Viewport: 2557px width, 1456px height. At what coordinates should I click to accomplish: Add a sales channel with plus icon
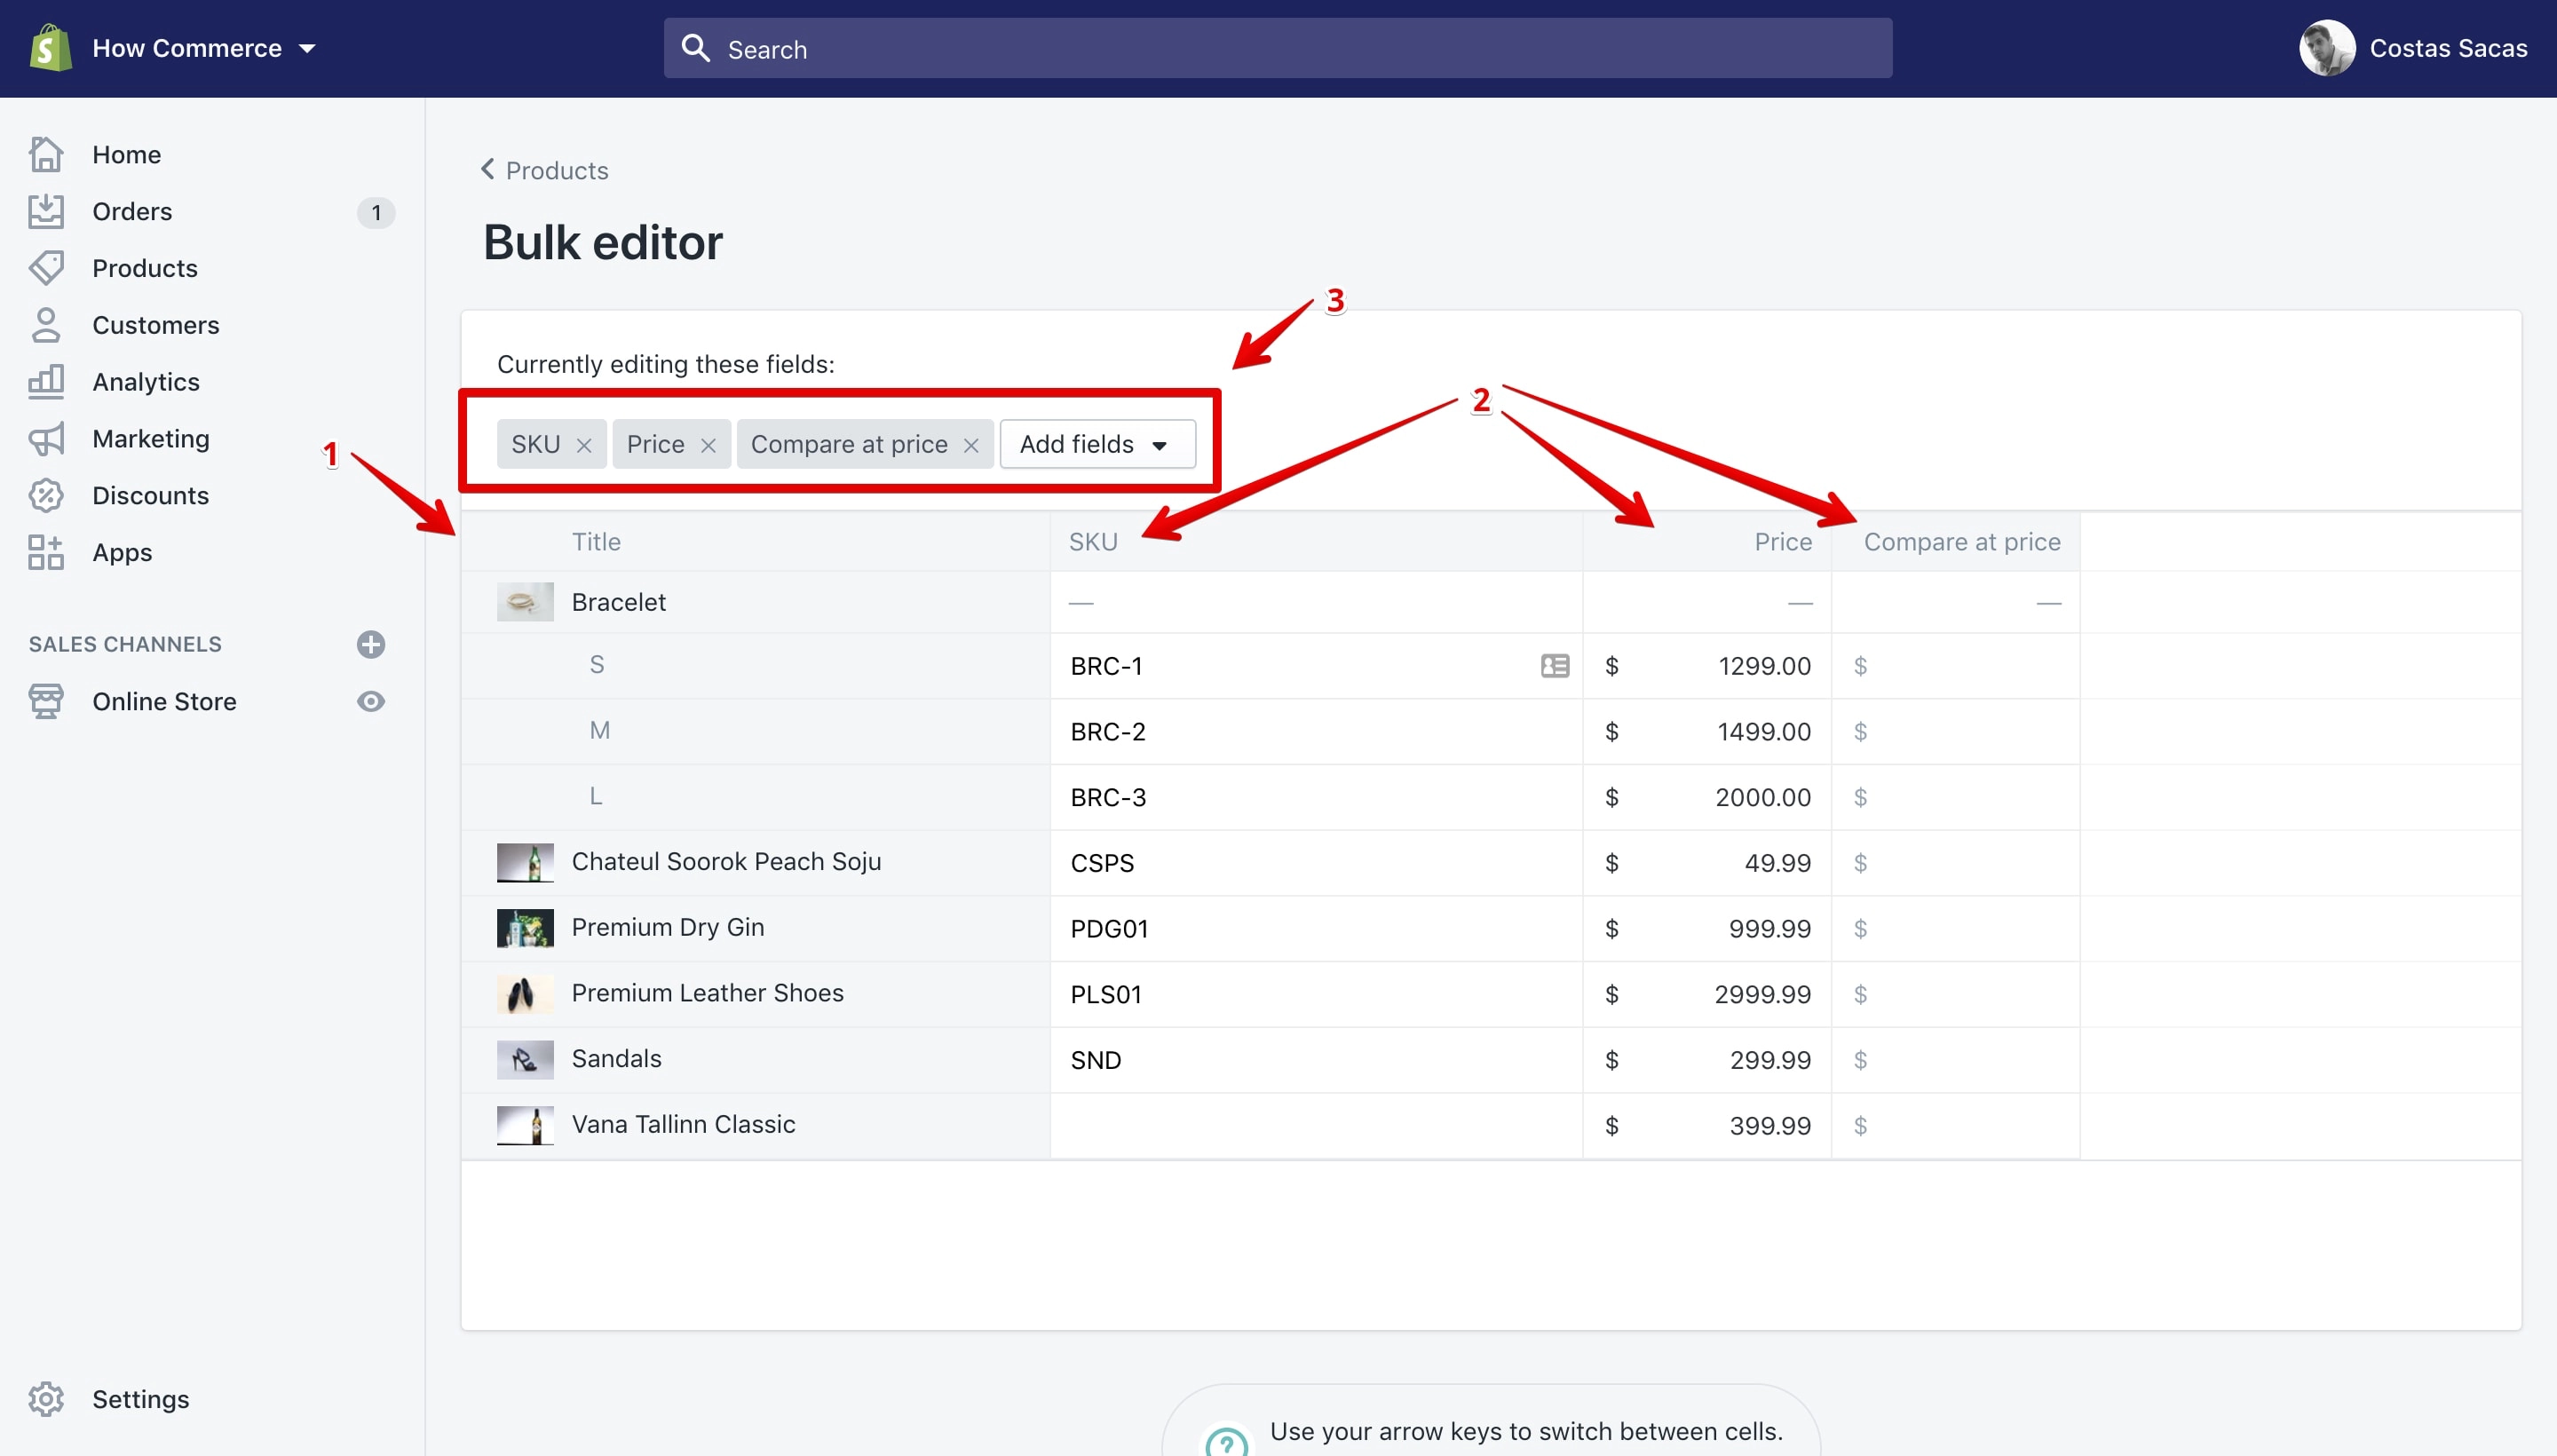pyautogui.click(x=371, y=644)
